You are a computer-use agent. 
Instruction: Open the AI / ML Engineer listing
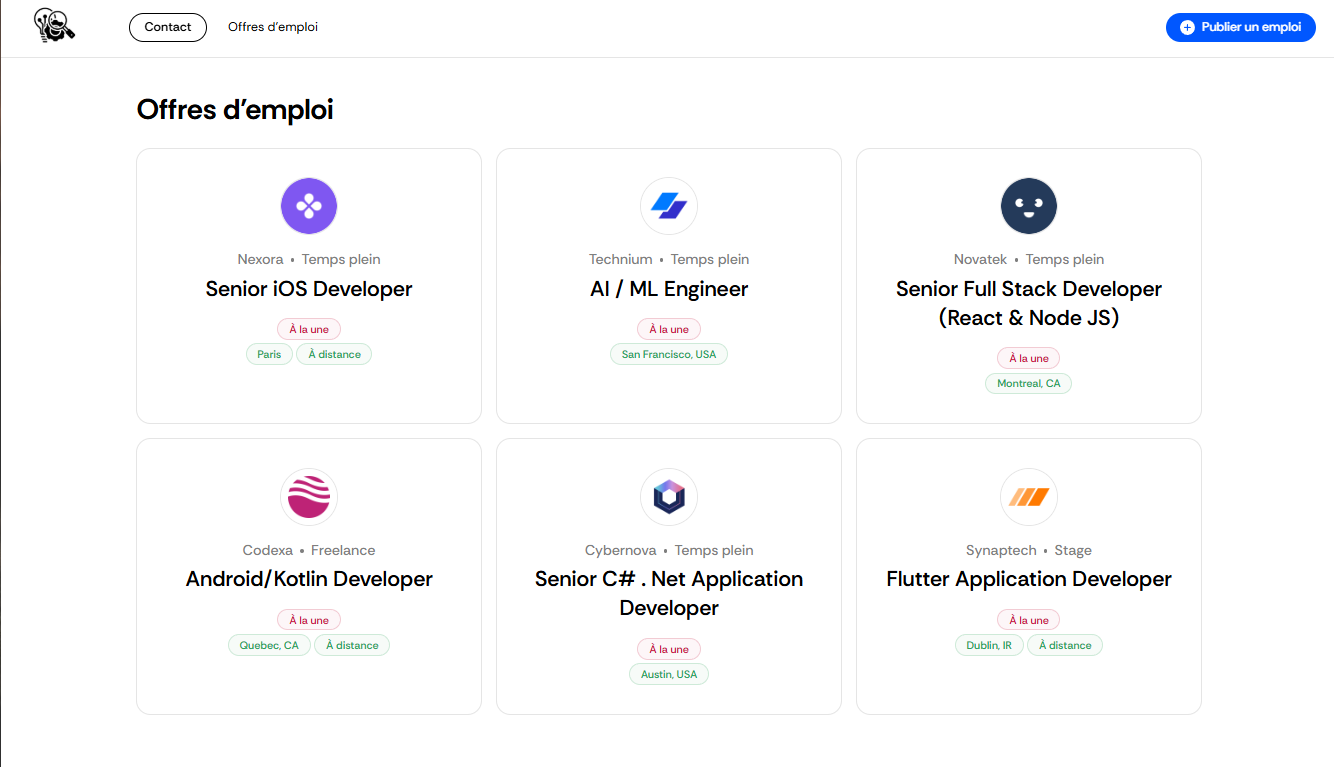(669, 289)
